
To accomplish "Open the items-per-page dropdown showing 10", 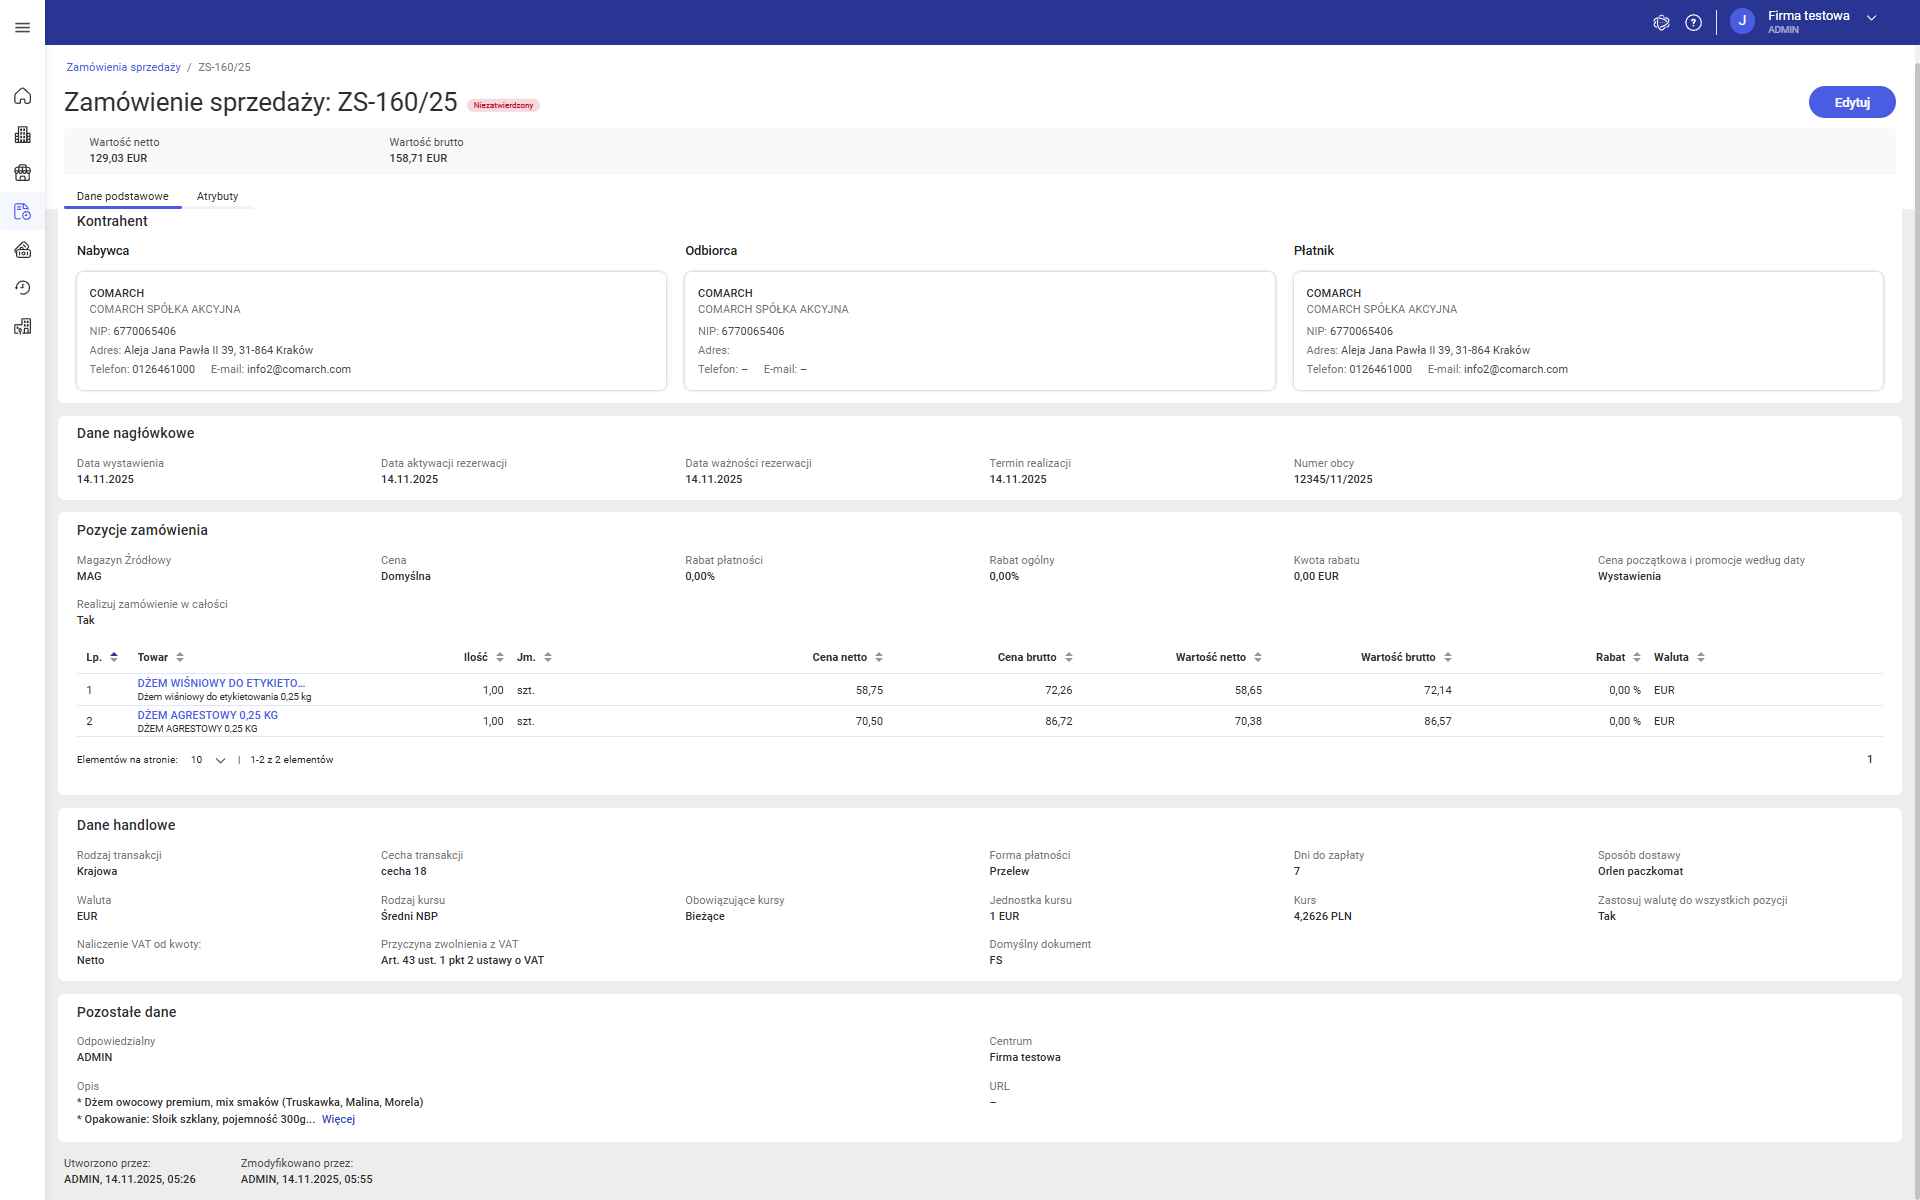I will point(208,760).
